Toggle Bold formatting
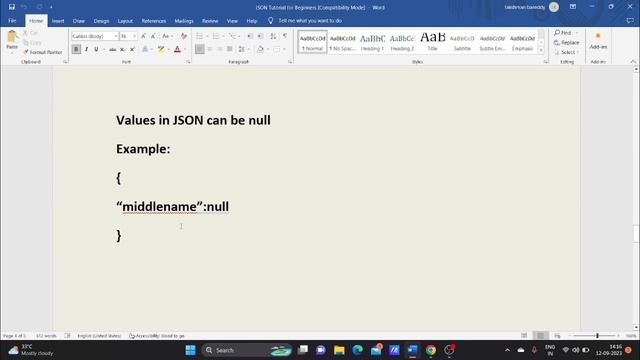 click(x=76, y=49)
